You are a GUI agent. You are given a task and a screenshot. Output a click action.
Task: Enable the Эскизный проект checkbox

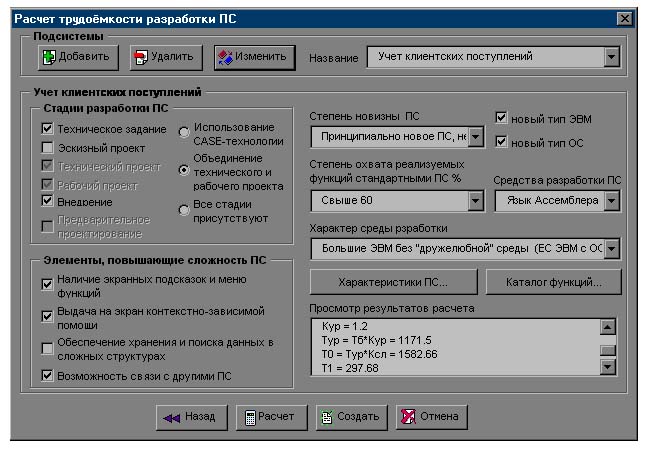coord(47,147)
